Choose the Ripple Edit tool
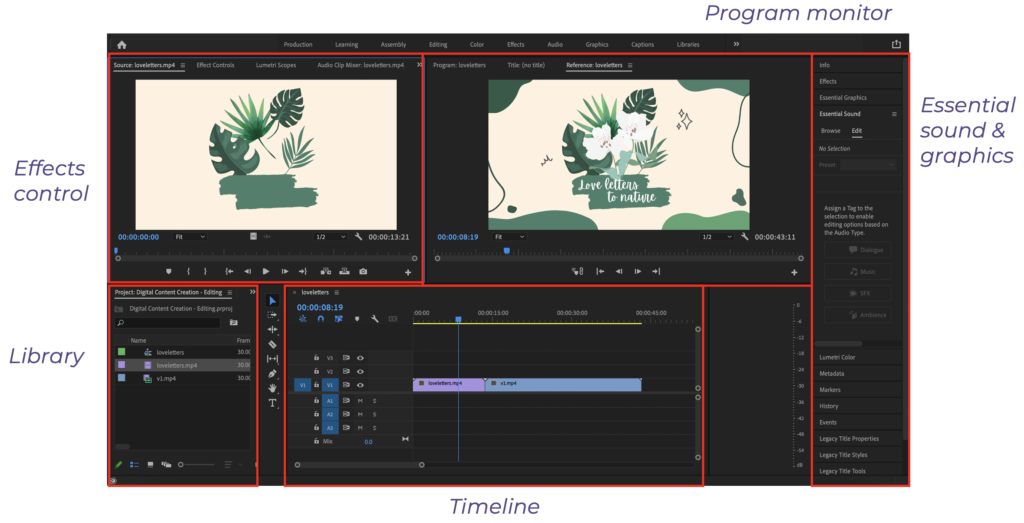 pos(273,329)
